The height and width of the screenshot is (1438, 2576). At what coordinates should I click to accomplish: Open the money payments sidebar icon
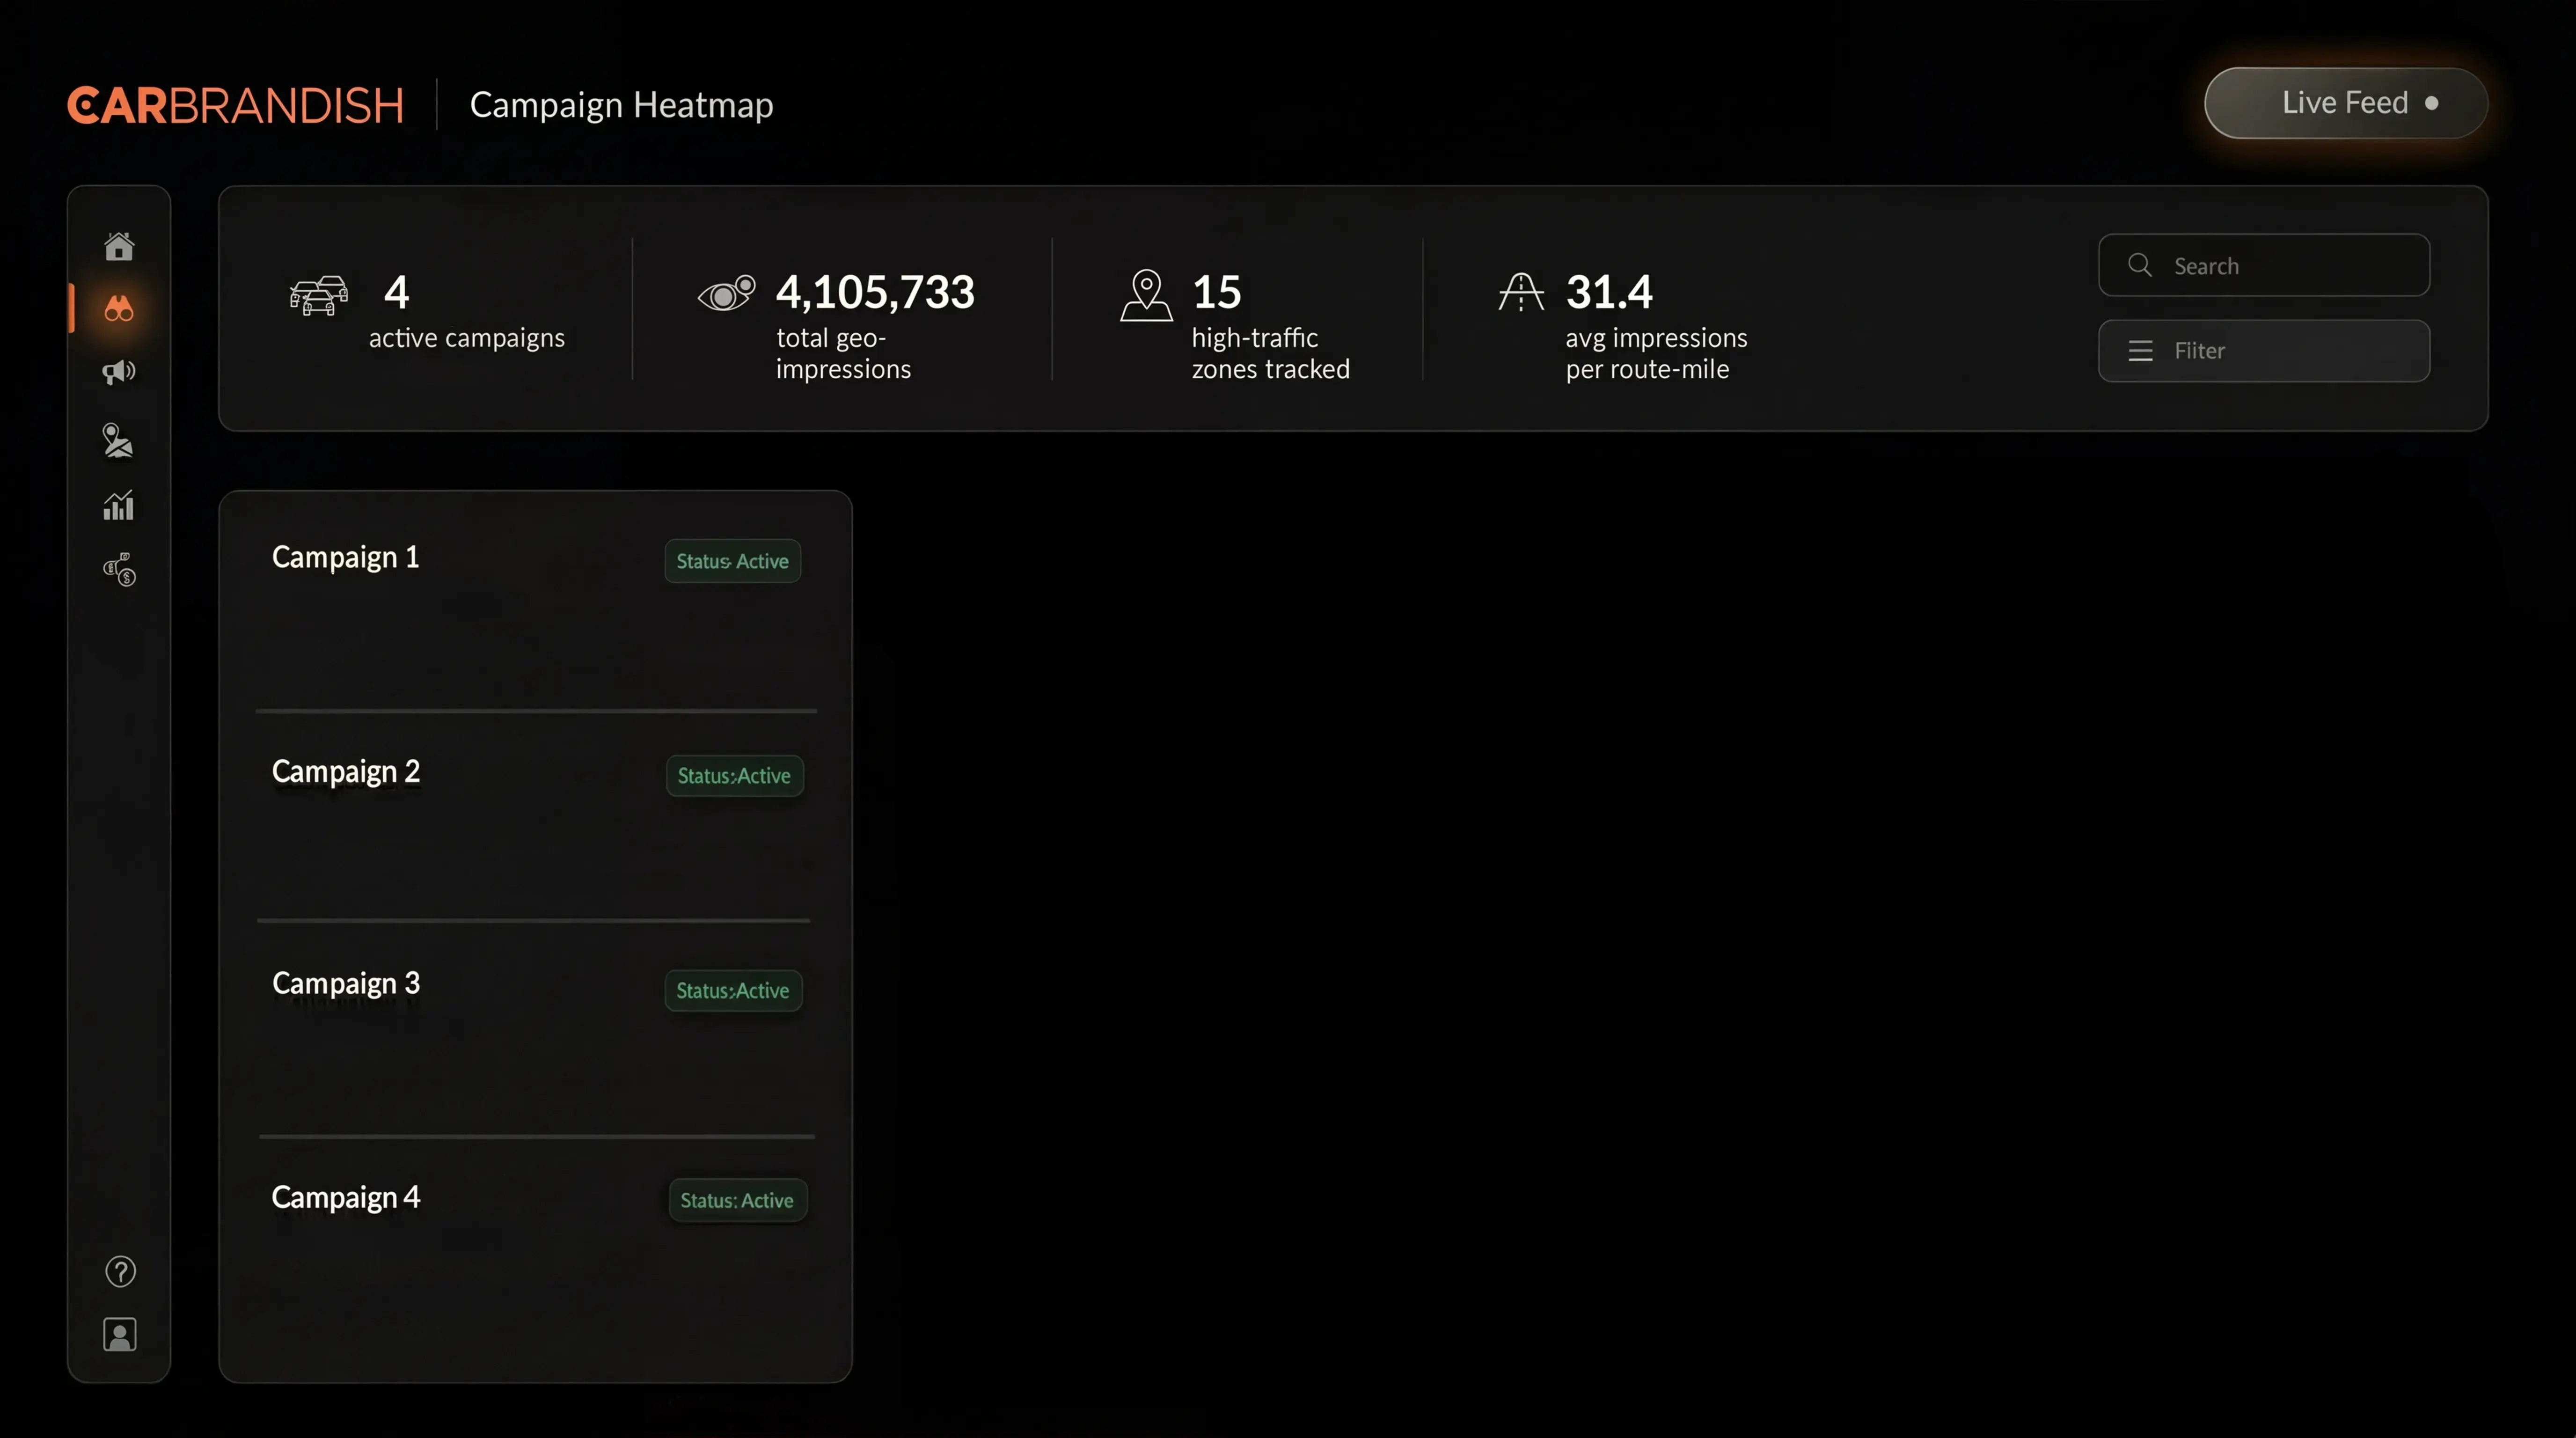point(120,569)
